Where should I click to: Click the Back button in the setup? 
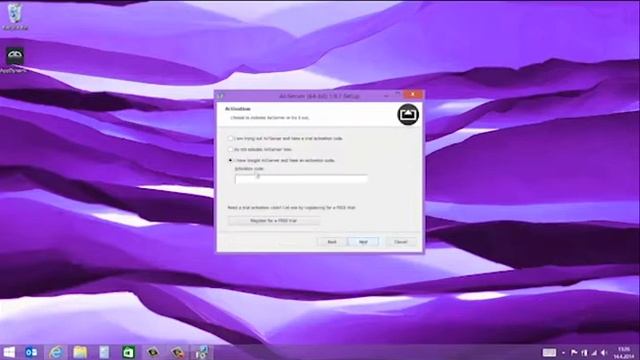(332, 242)
